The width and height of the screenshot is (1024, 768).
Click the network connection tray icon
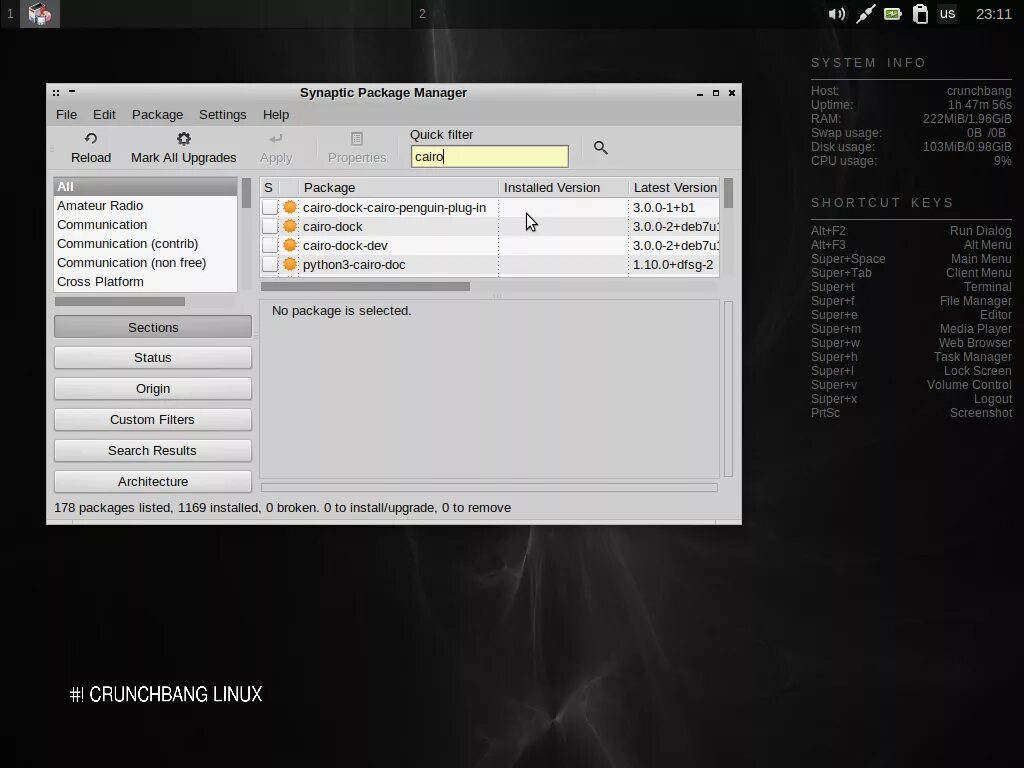pyautogui.click(x=865, y=14)
